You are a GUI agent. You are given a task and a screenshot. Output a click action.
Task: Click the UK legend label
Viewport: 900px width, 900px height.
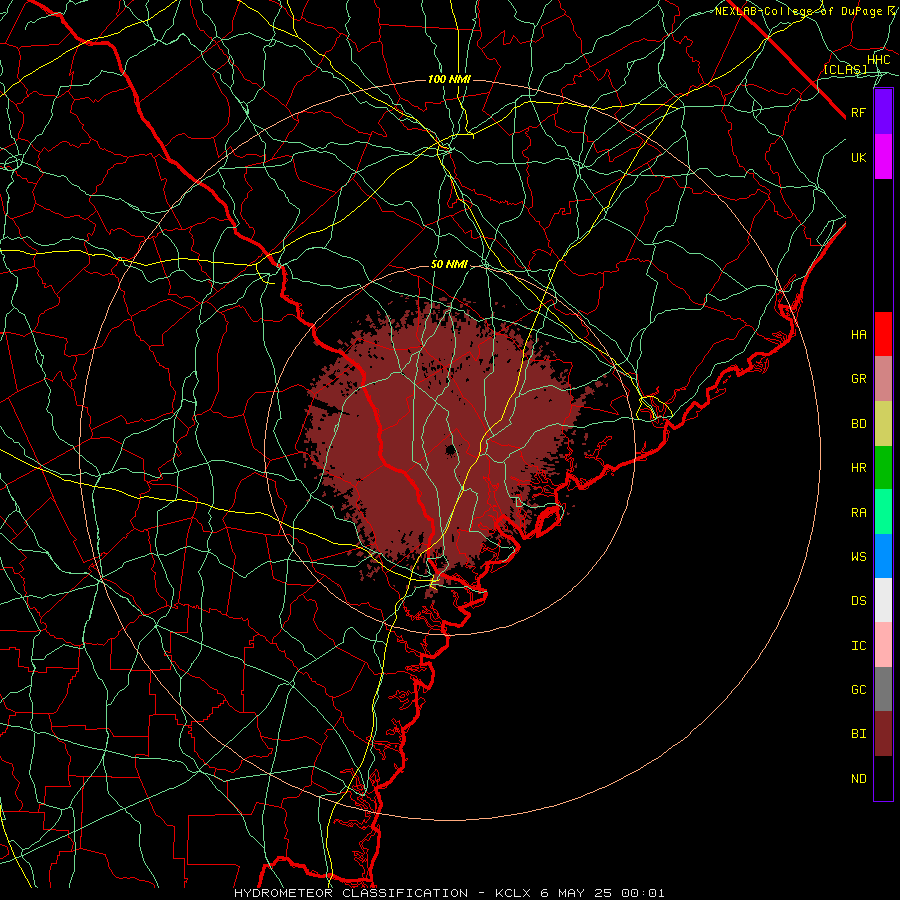point(858,157)
